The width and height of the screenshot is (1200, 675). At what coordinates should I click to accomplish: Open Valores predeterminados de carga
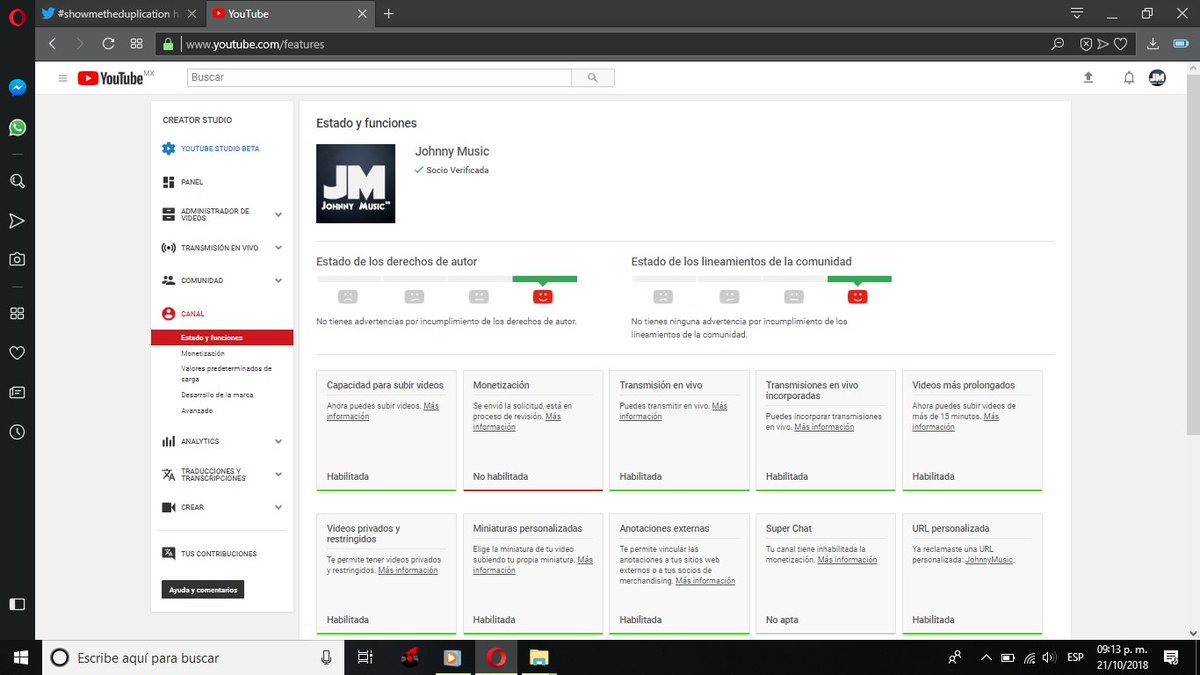click(226, 374)
